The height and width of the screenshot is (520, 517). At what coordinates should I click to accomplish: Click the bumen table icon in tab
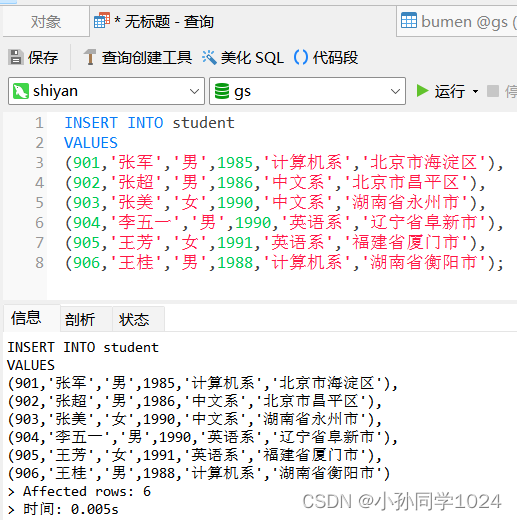click(x=409, y=20)
